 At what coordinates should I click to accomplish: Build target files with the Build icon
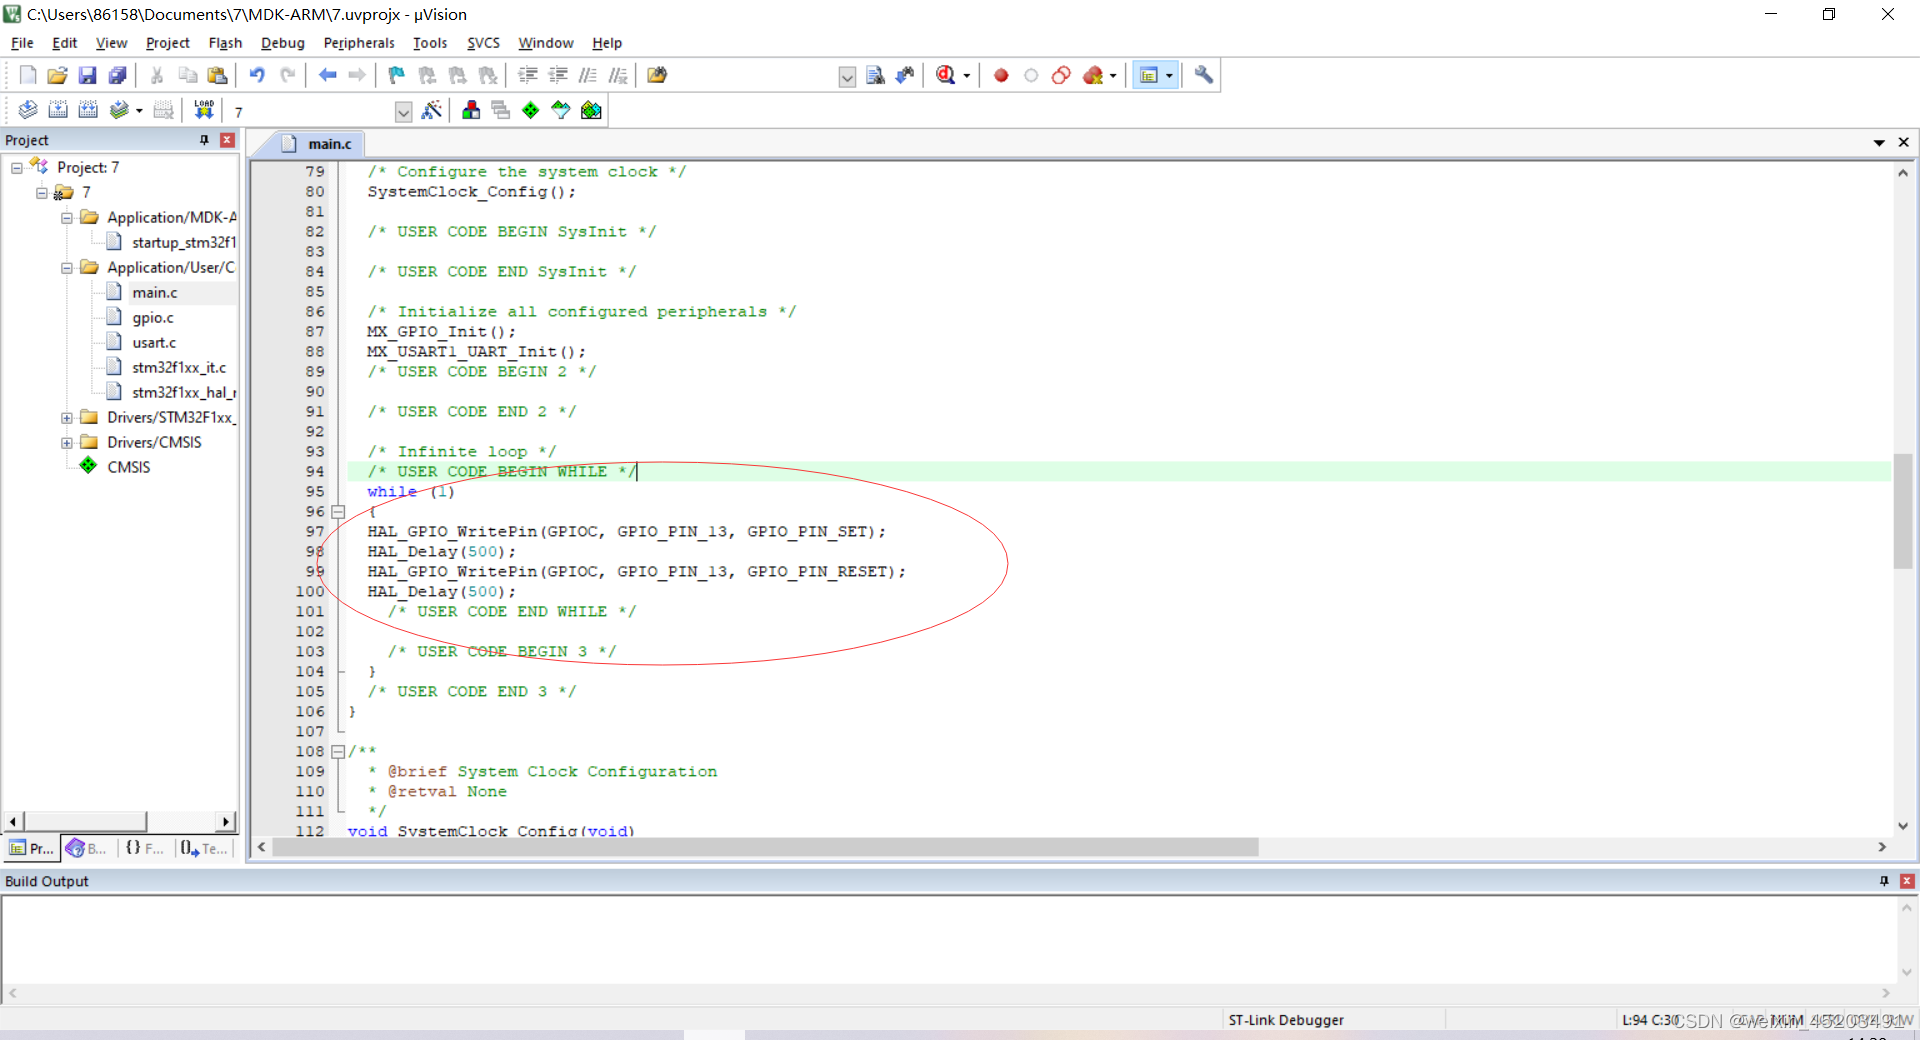pos(58,110)
